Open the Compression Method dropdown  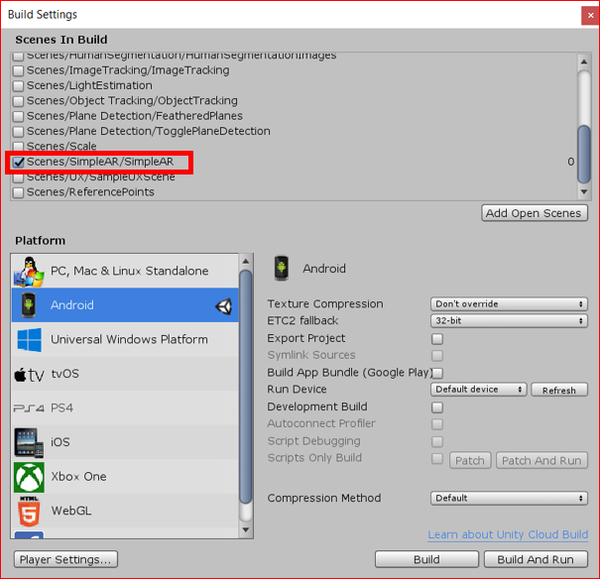click(x=509, y=498)
